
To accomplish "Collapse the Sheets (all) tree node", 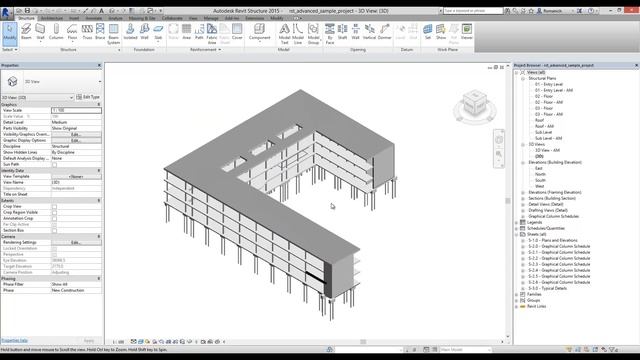I will (517, 235).
